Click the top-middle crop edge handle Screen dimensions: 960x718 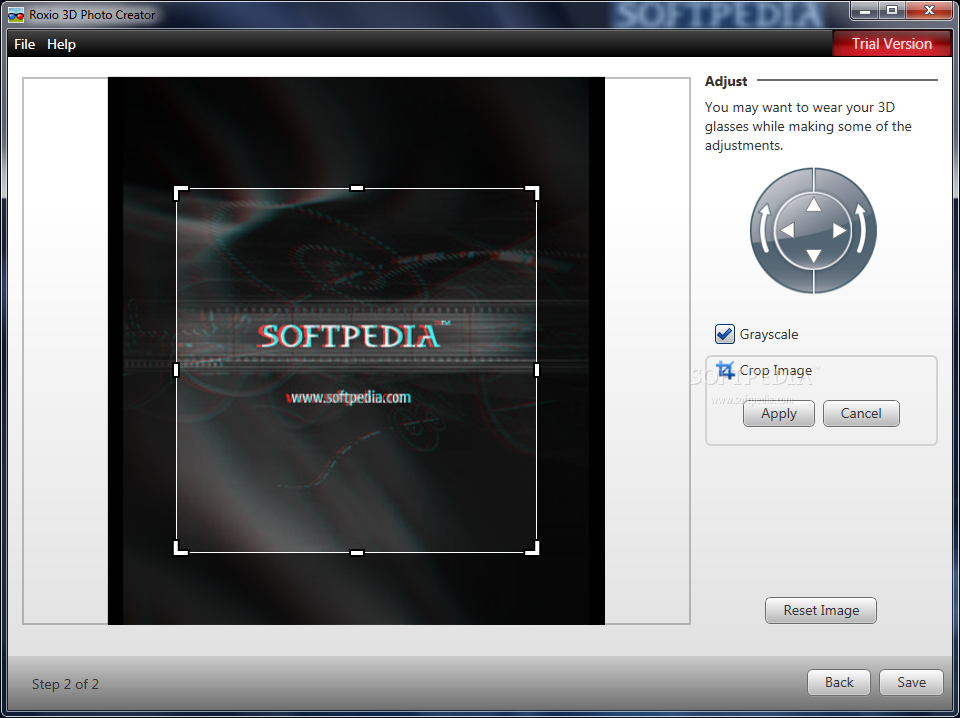pyautogui.click(x=356, y=188)
